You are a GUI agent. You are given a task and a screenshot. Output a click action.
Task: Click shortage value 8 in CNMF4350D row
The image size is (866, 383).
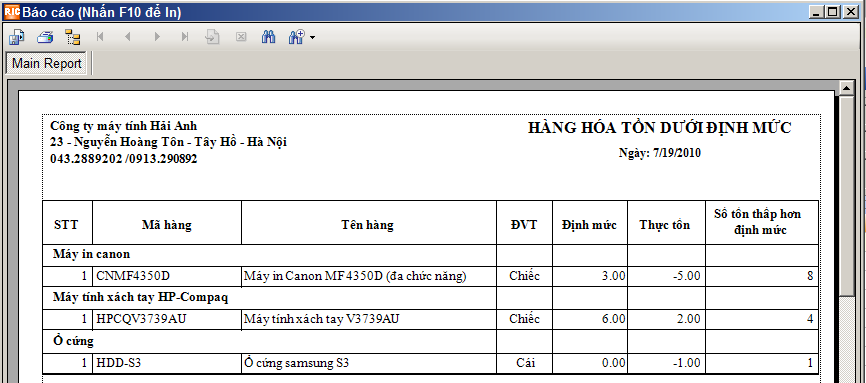pos(810,275)
